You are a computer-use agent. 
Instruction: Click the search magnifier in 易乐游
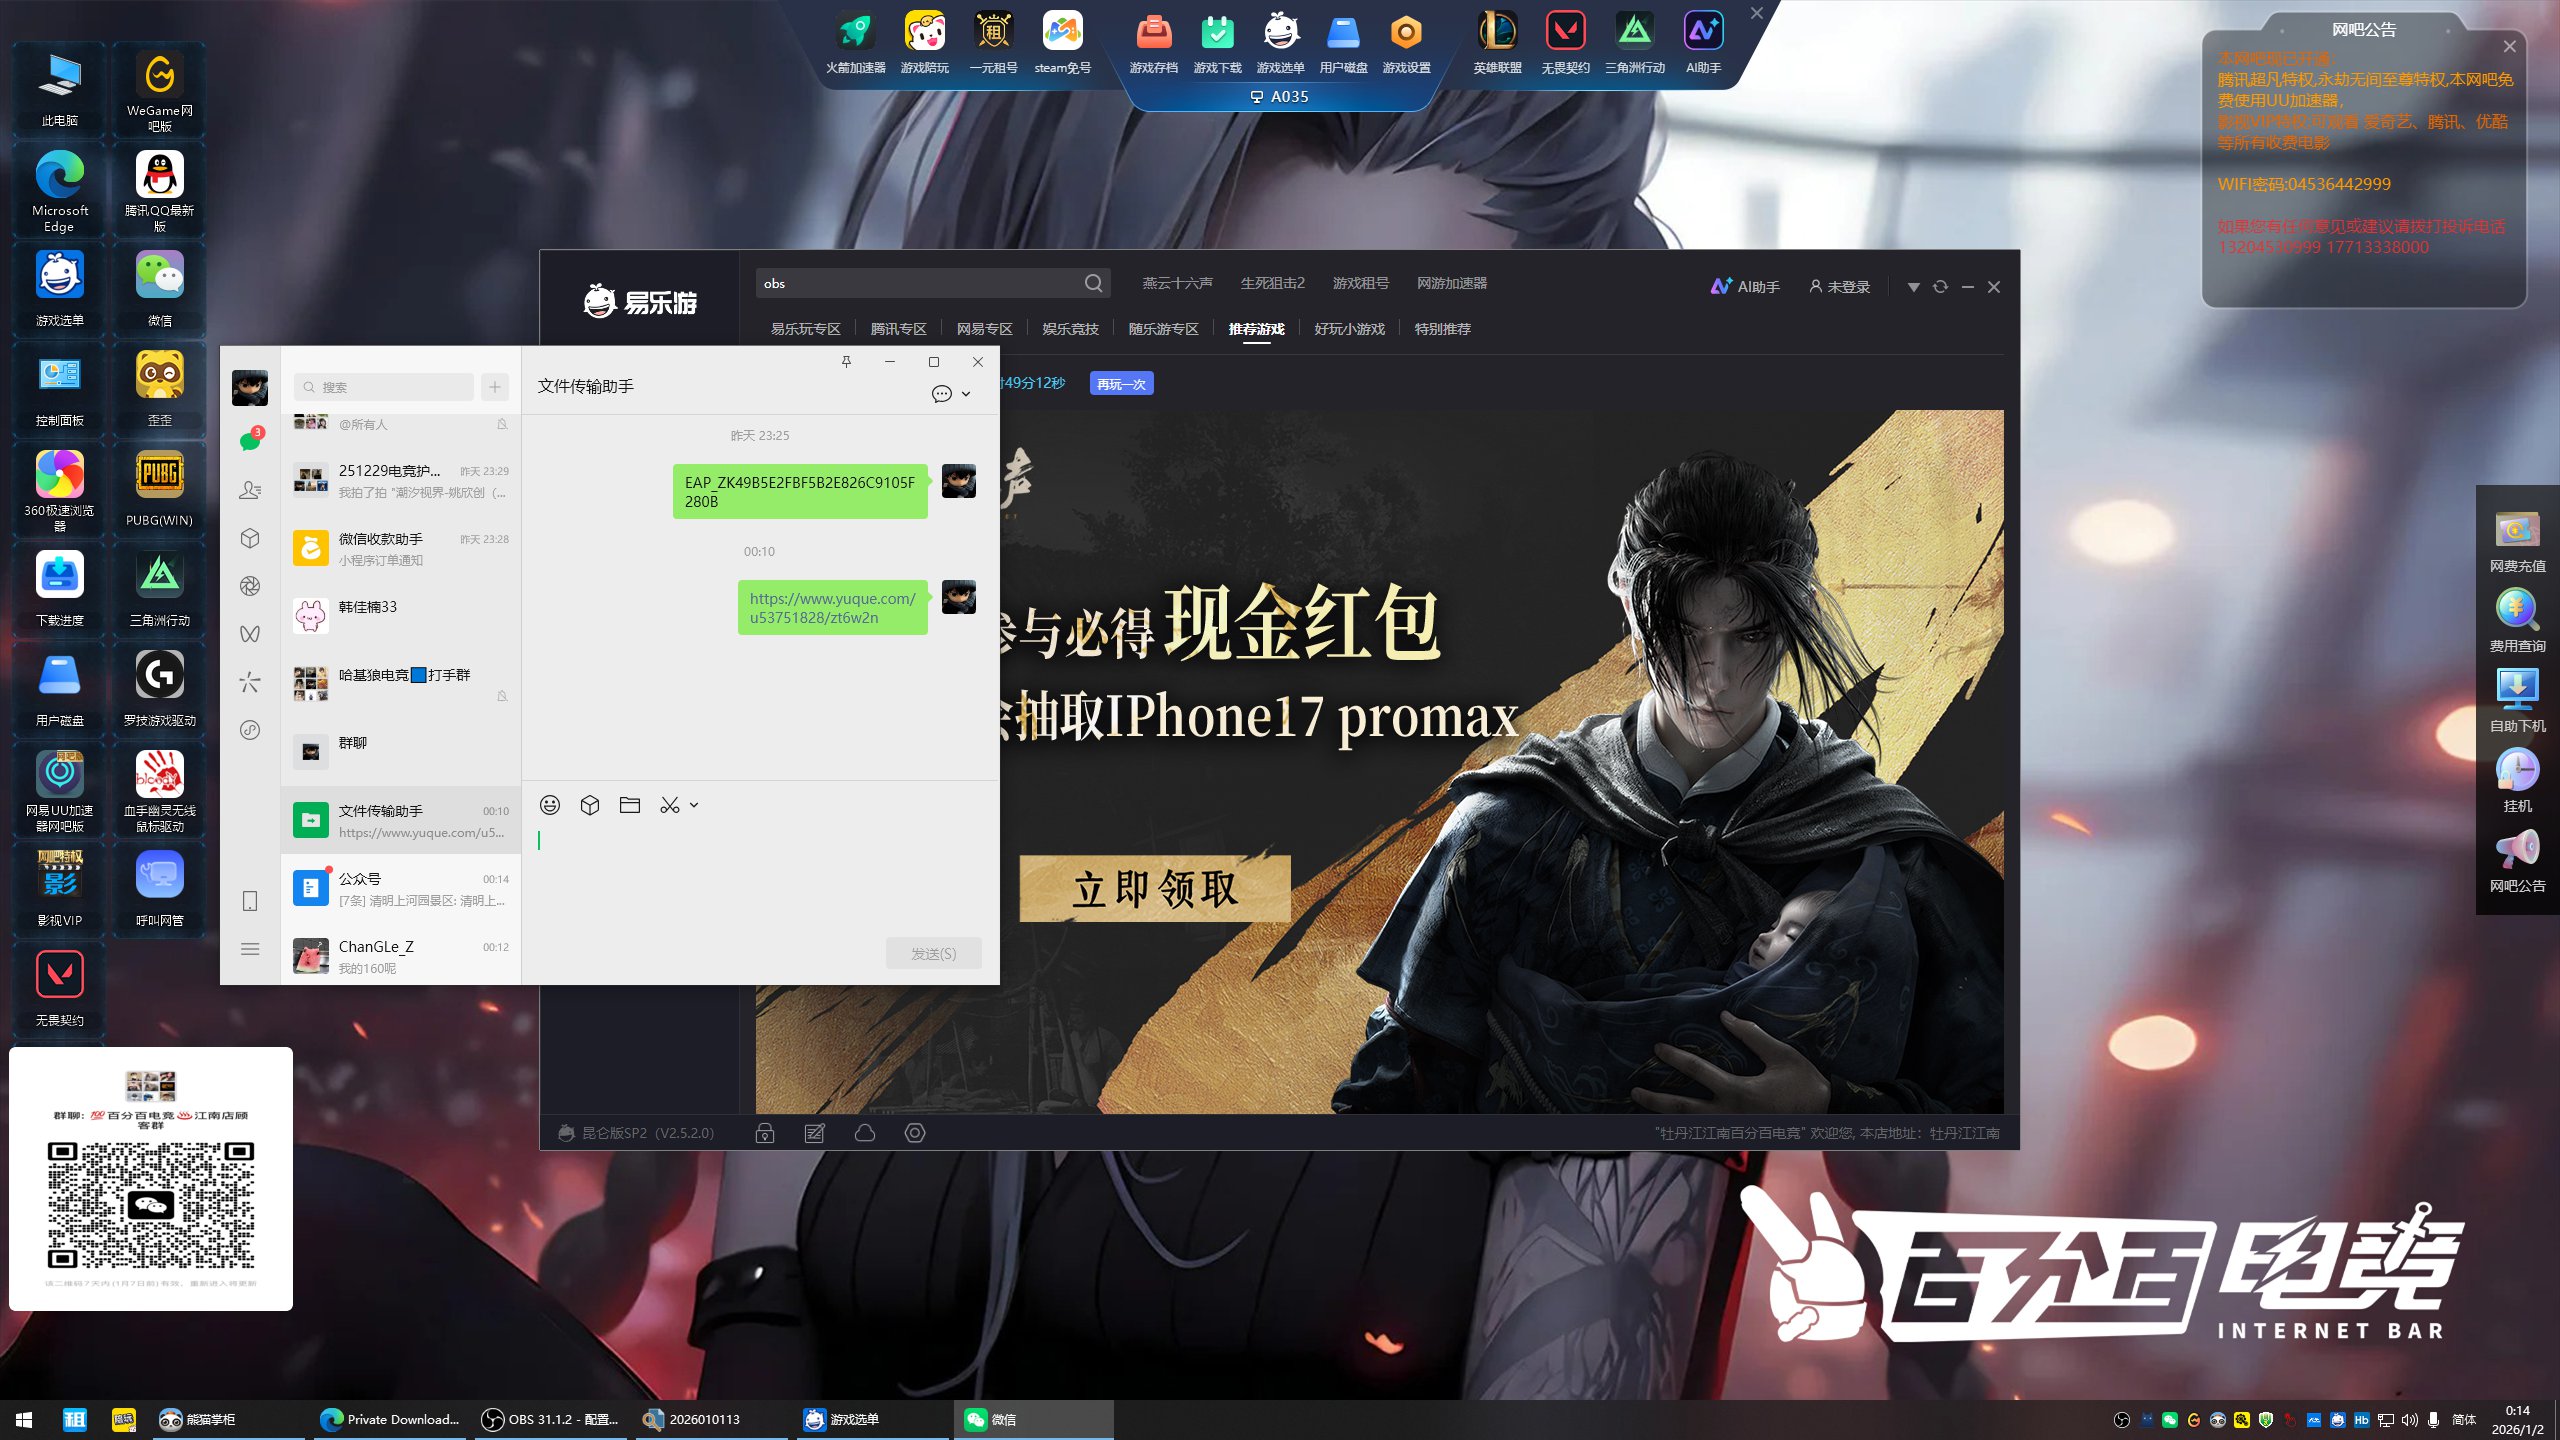pyautogui.click(x=1093, y=284)
